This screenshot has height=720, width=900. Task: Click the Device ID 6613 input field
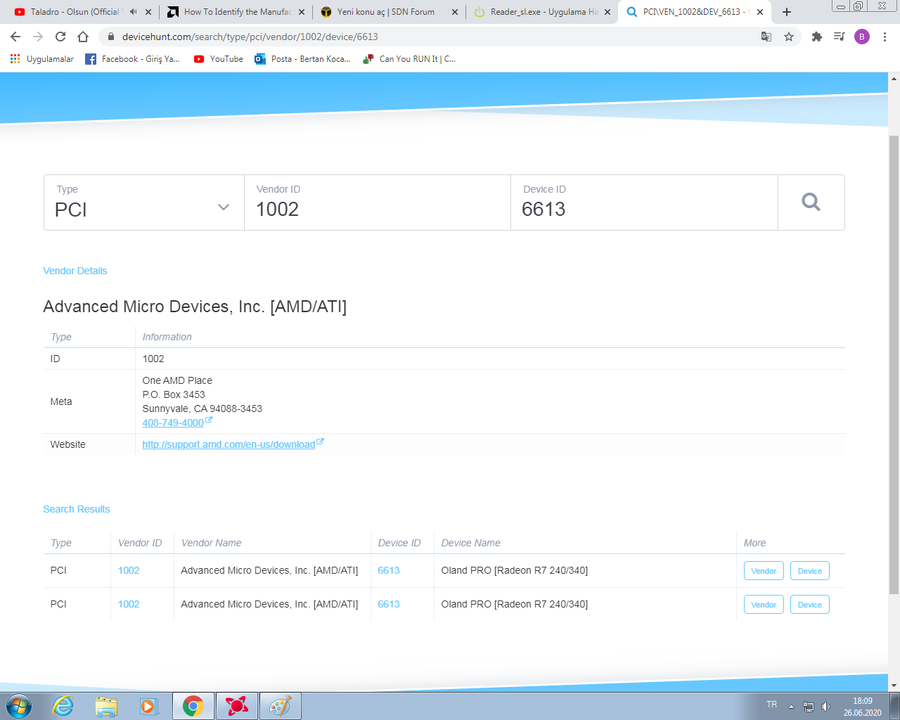click(644, 202)
